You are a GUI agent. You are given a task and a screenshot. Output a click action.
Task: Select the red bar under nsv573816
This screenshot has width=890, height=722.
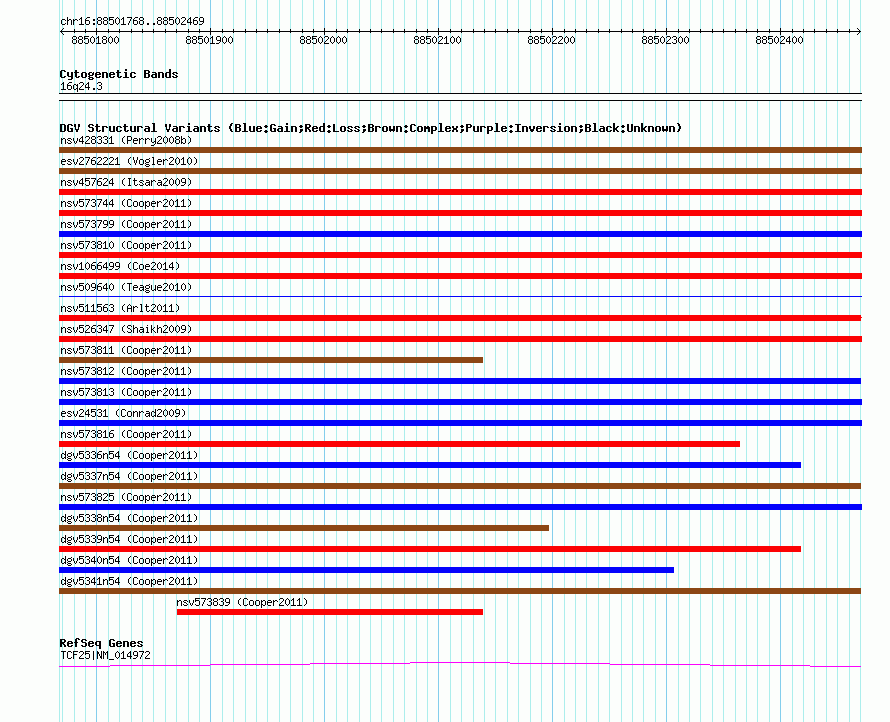(400, 444)
